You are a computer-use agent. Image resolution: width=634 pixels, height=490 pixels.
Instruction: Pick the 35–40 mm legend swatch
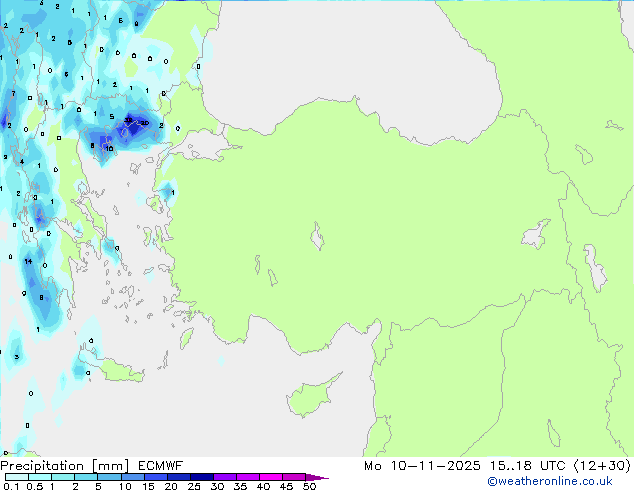click(247, 477)
